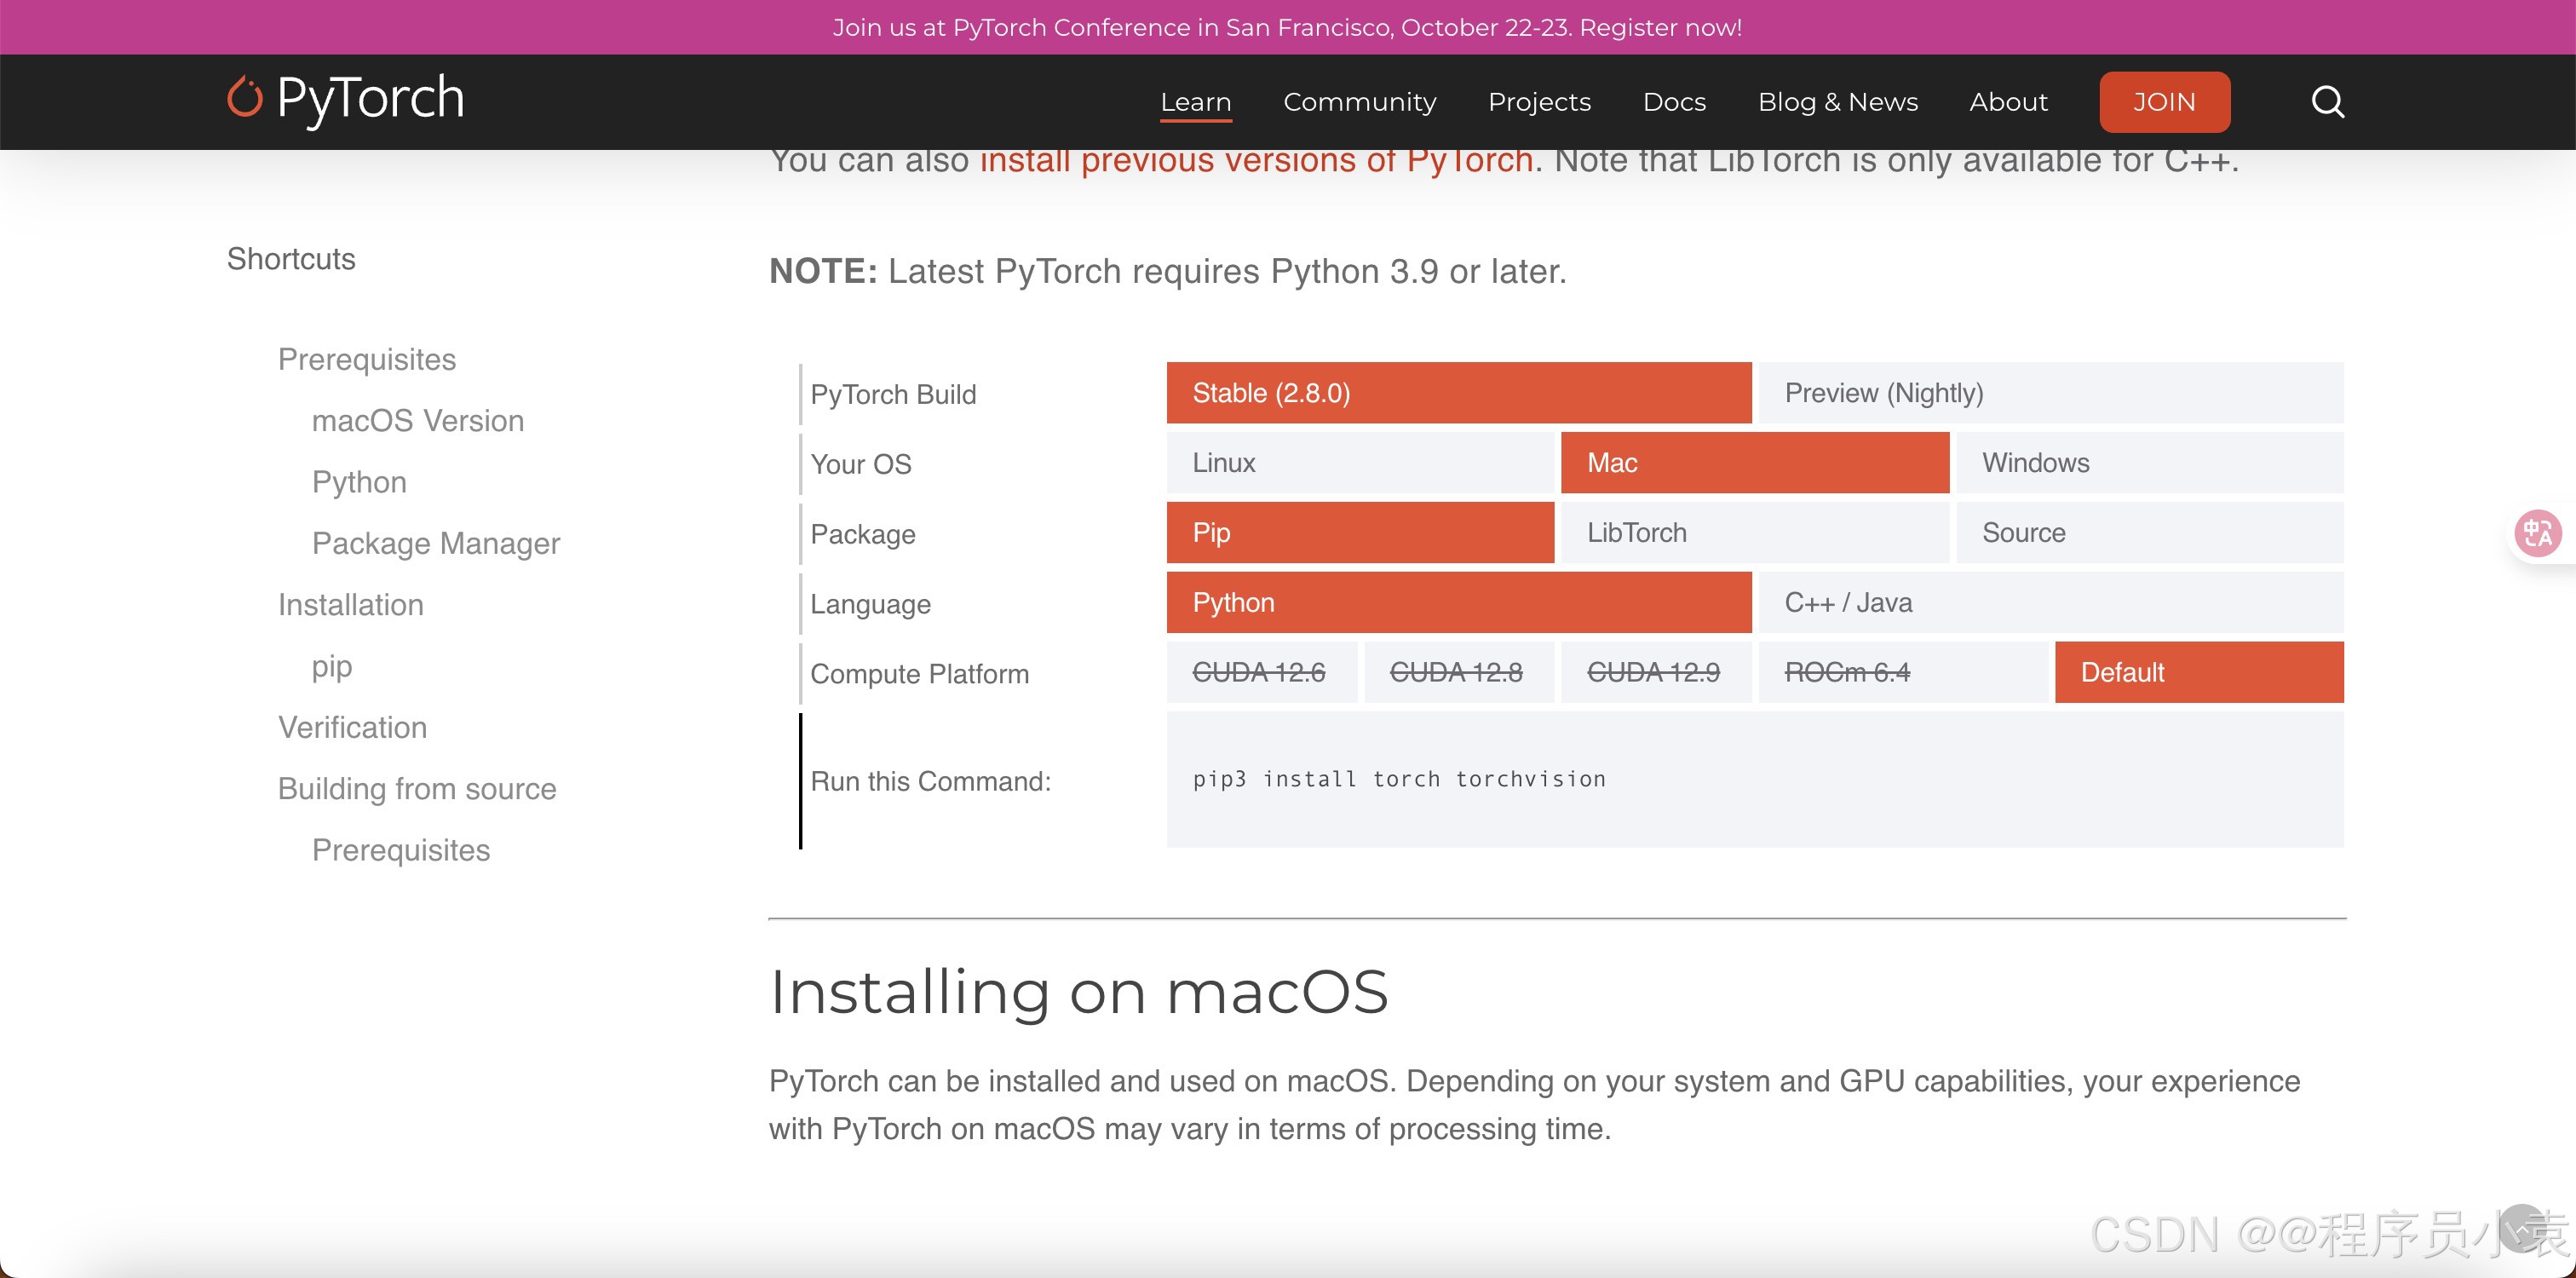Click the Run this Command label
Screen dimensions: 2576x1278
(930, 781)
